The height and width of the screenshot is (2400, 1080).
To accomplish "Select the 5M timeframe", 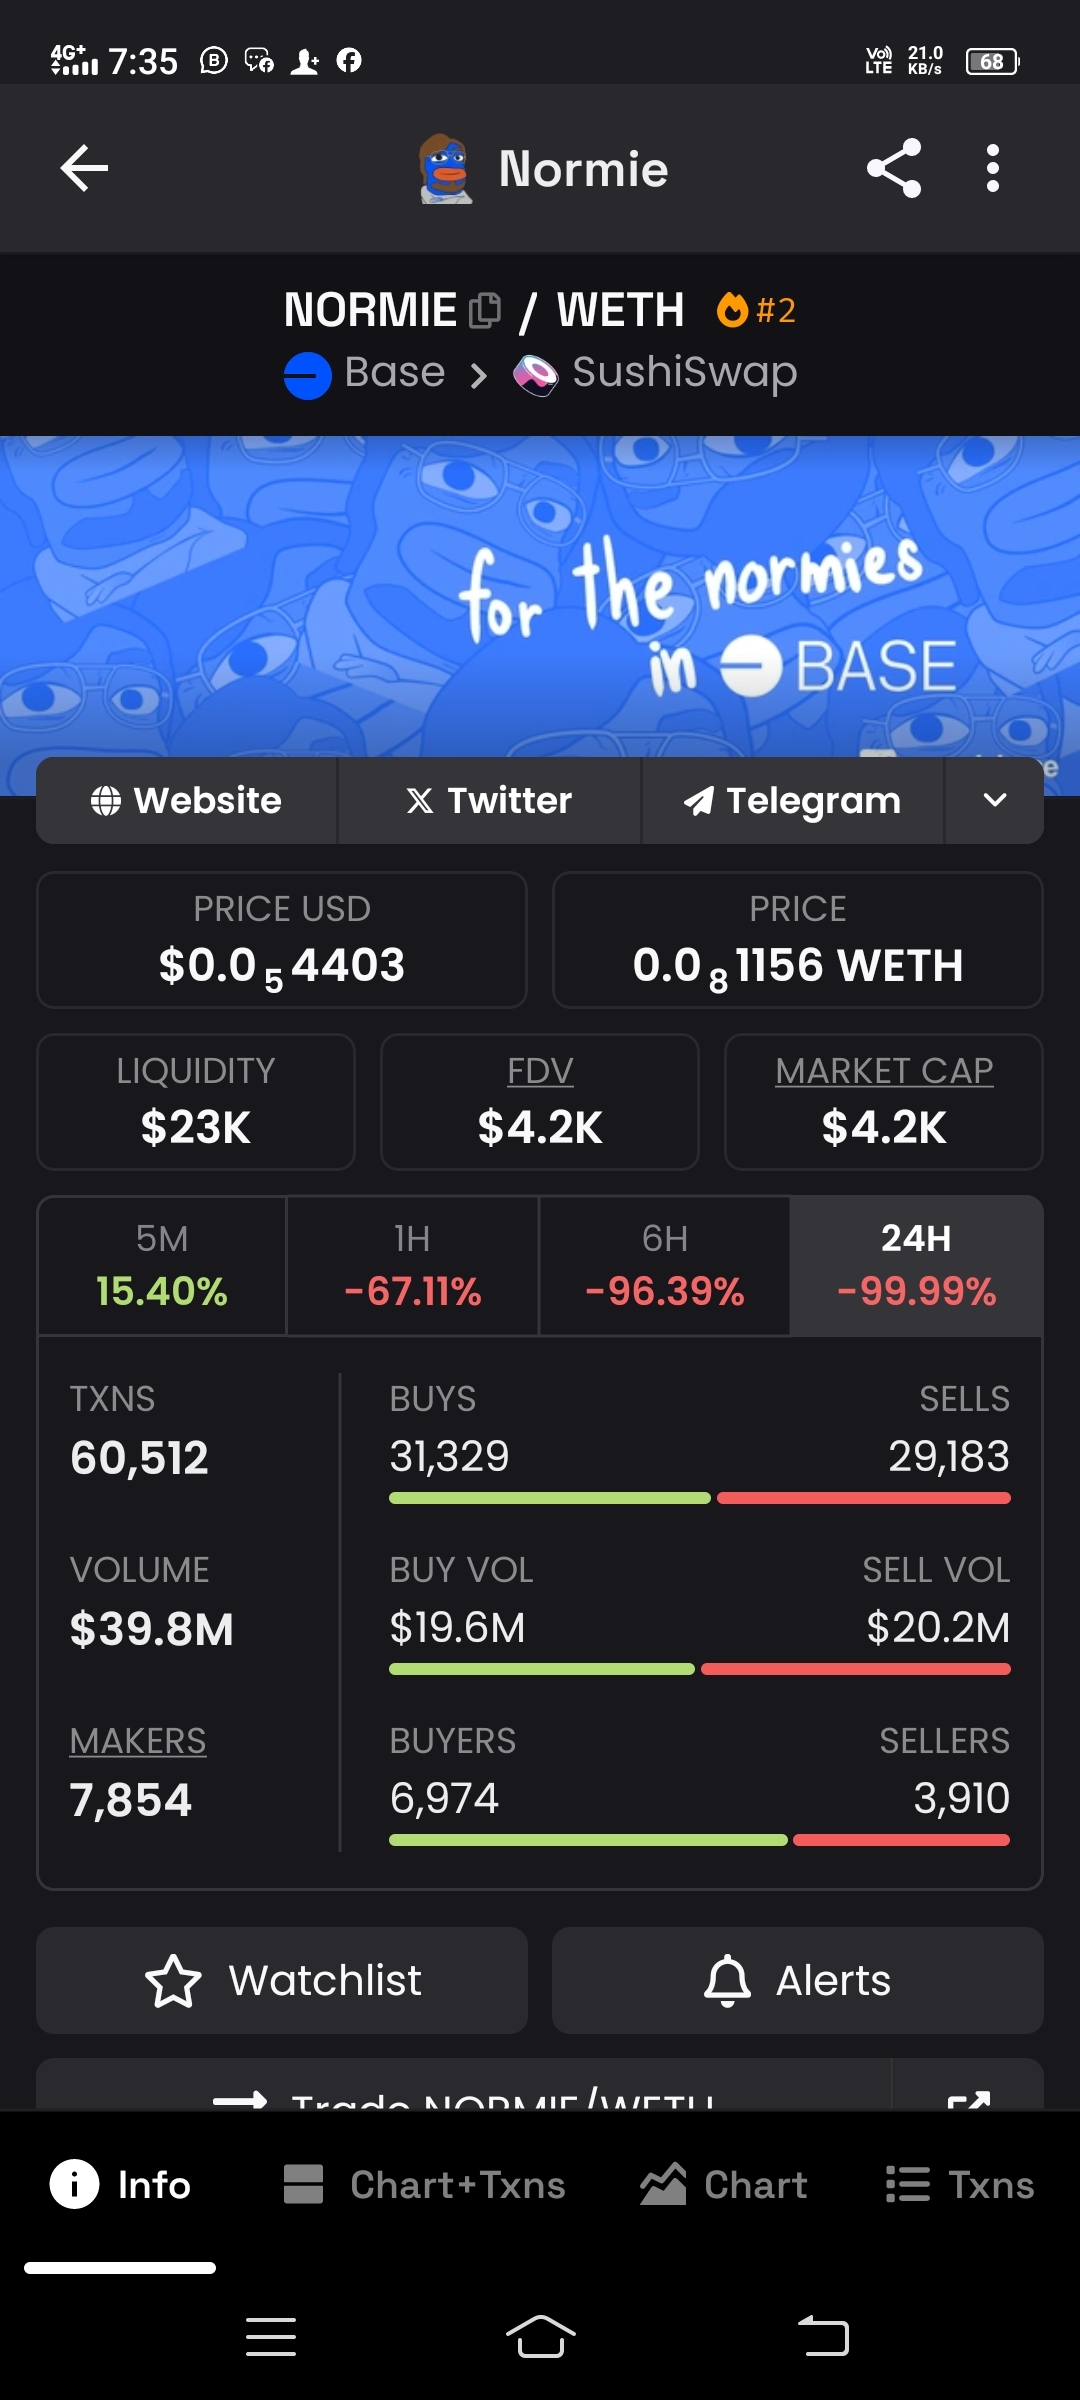I will (162, 1266).
